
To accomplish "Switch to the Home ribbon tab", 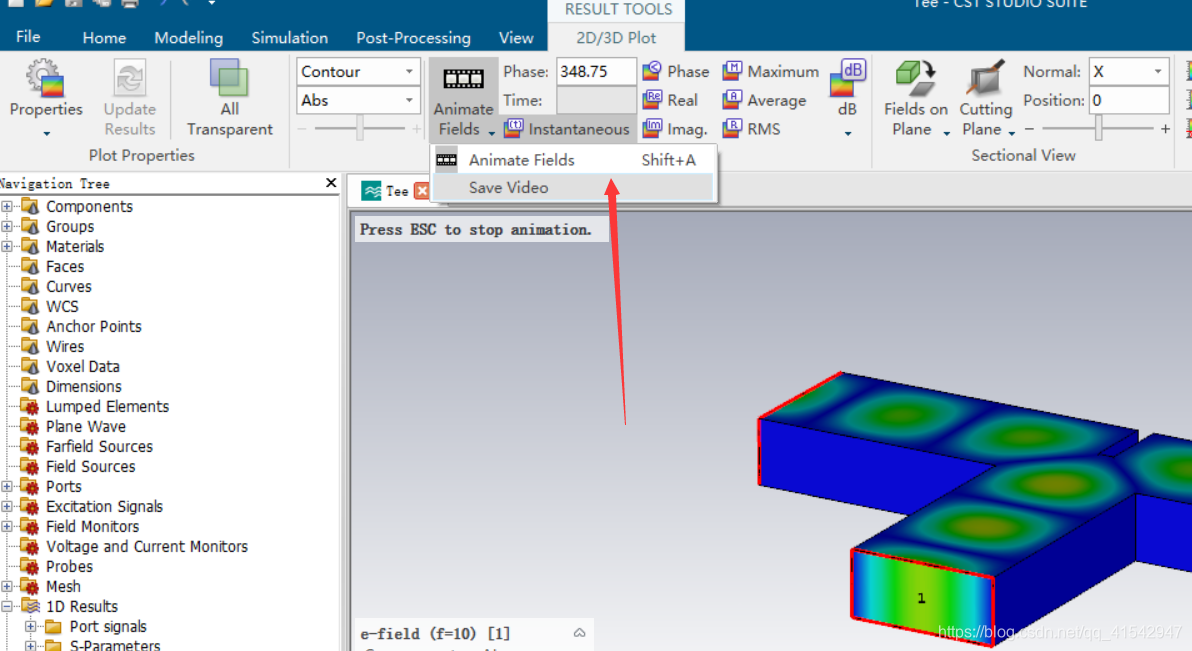I will [104, 37].
